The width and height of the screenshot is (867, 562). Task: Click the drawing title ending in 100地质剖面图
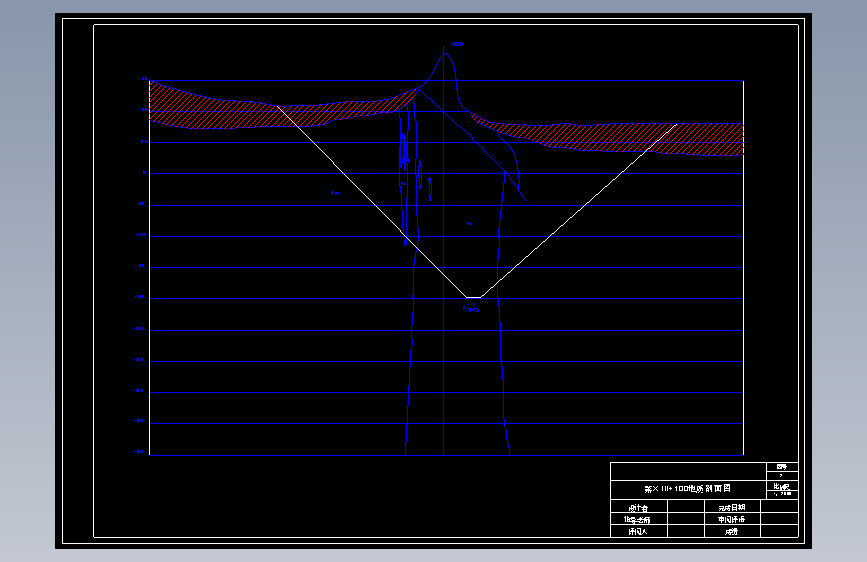[x=687, y=489]
